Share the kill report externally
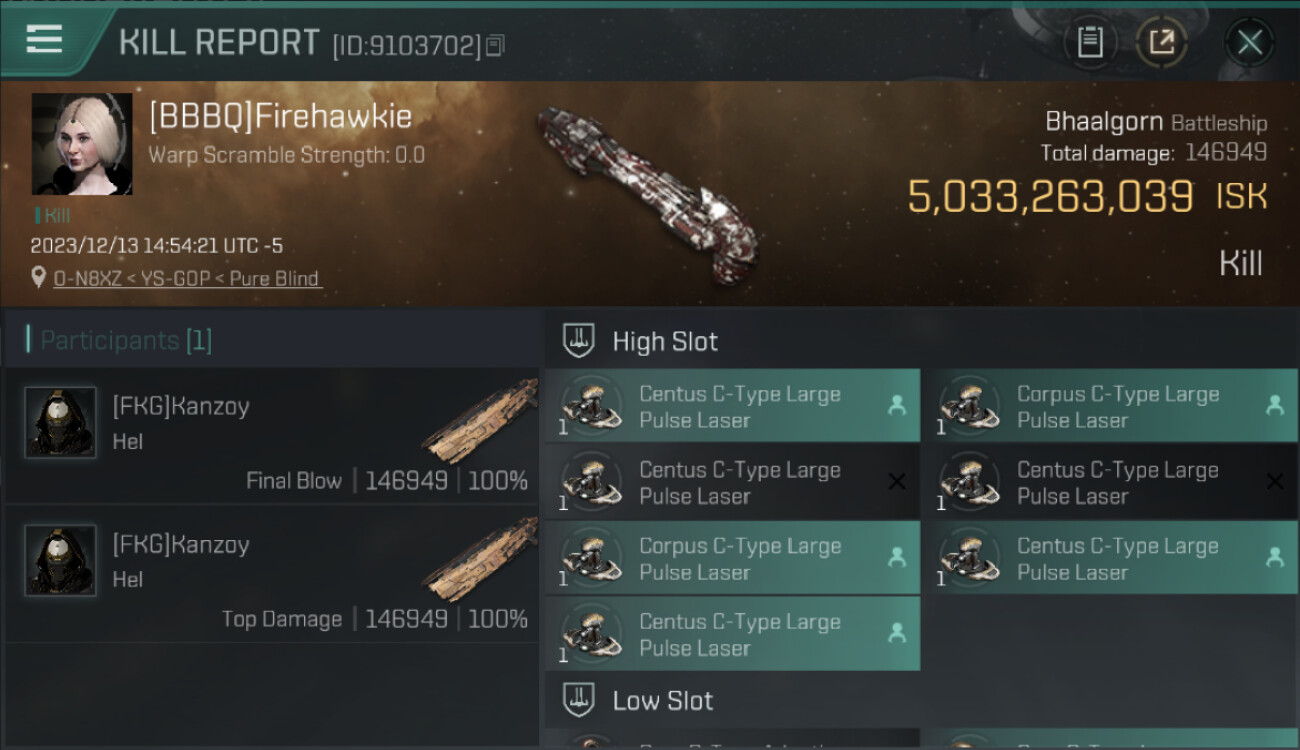 1161,42
